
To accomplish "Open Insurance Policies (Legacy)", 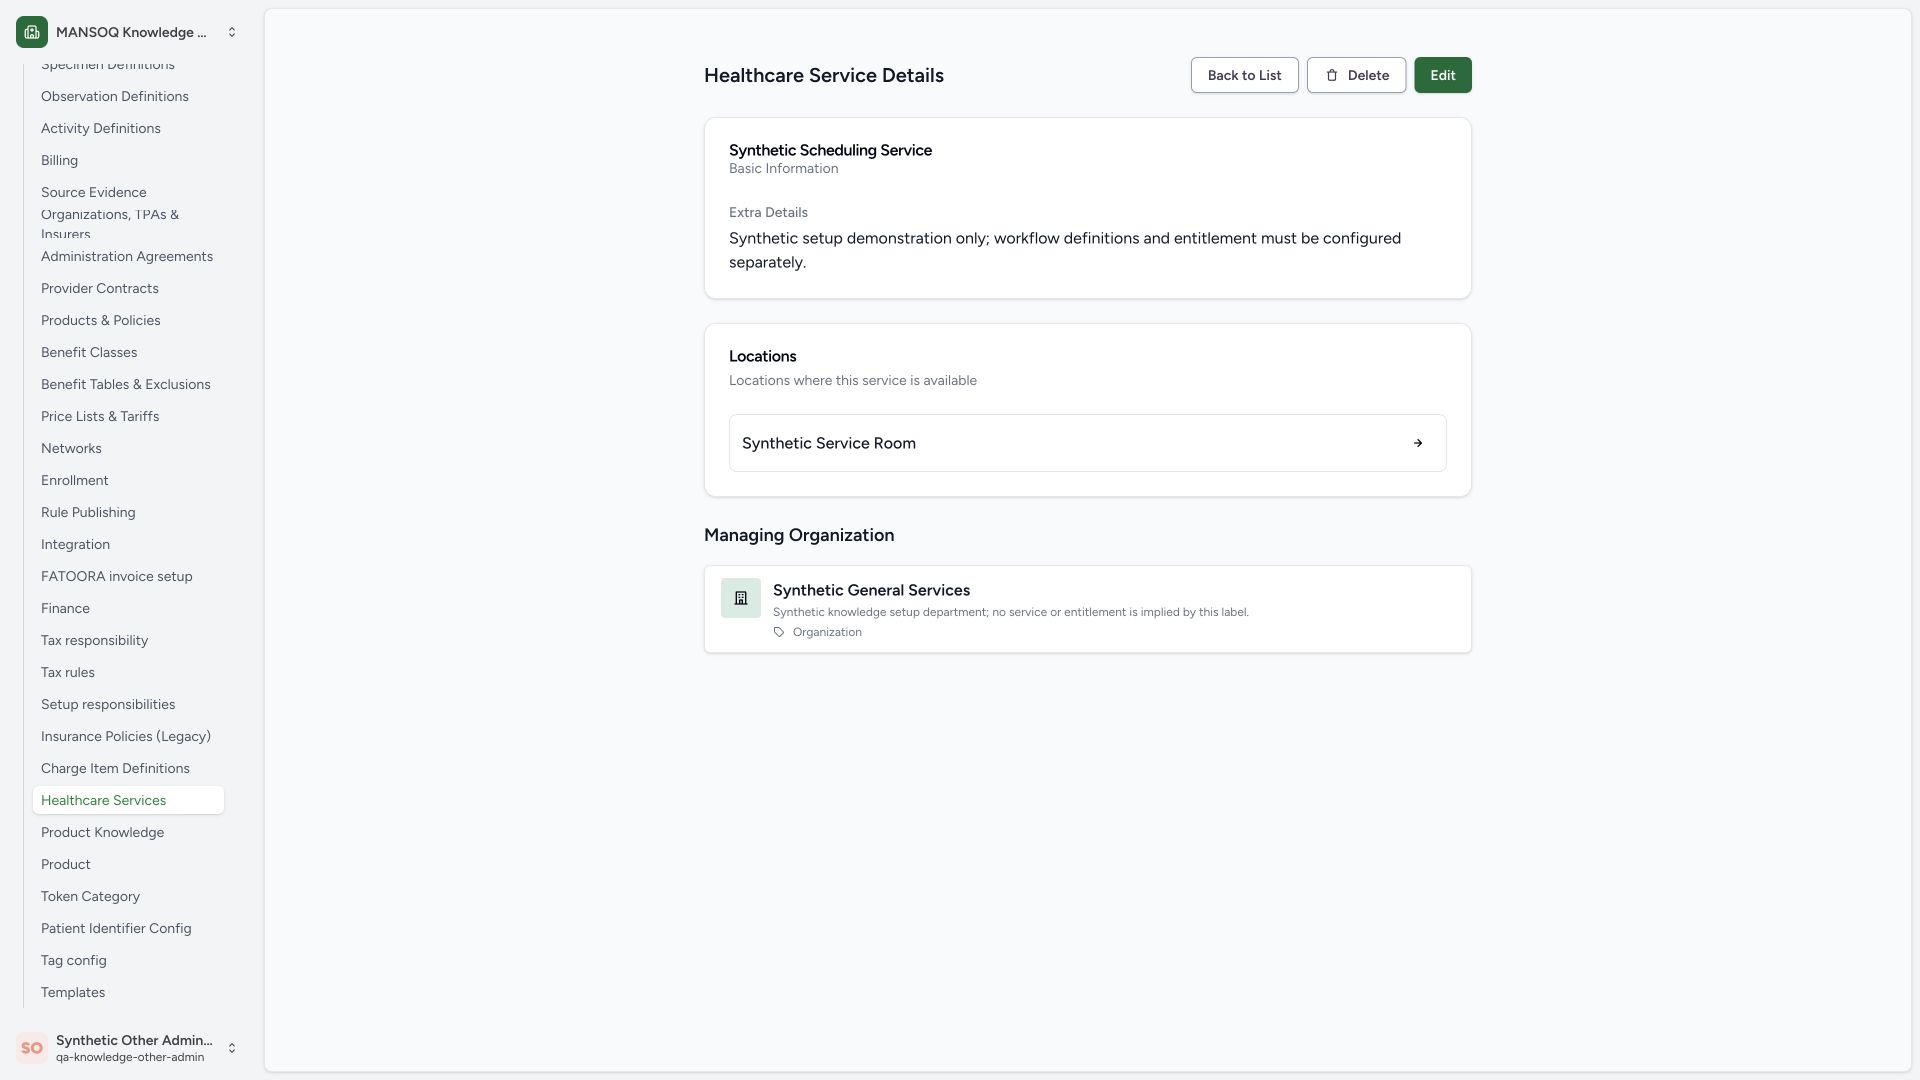I will (x=128, y=736).
